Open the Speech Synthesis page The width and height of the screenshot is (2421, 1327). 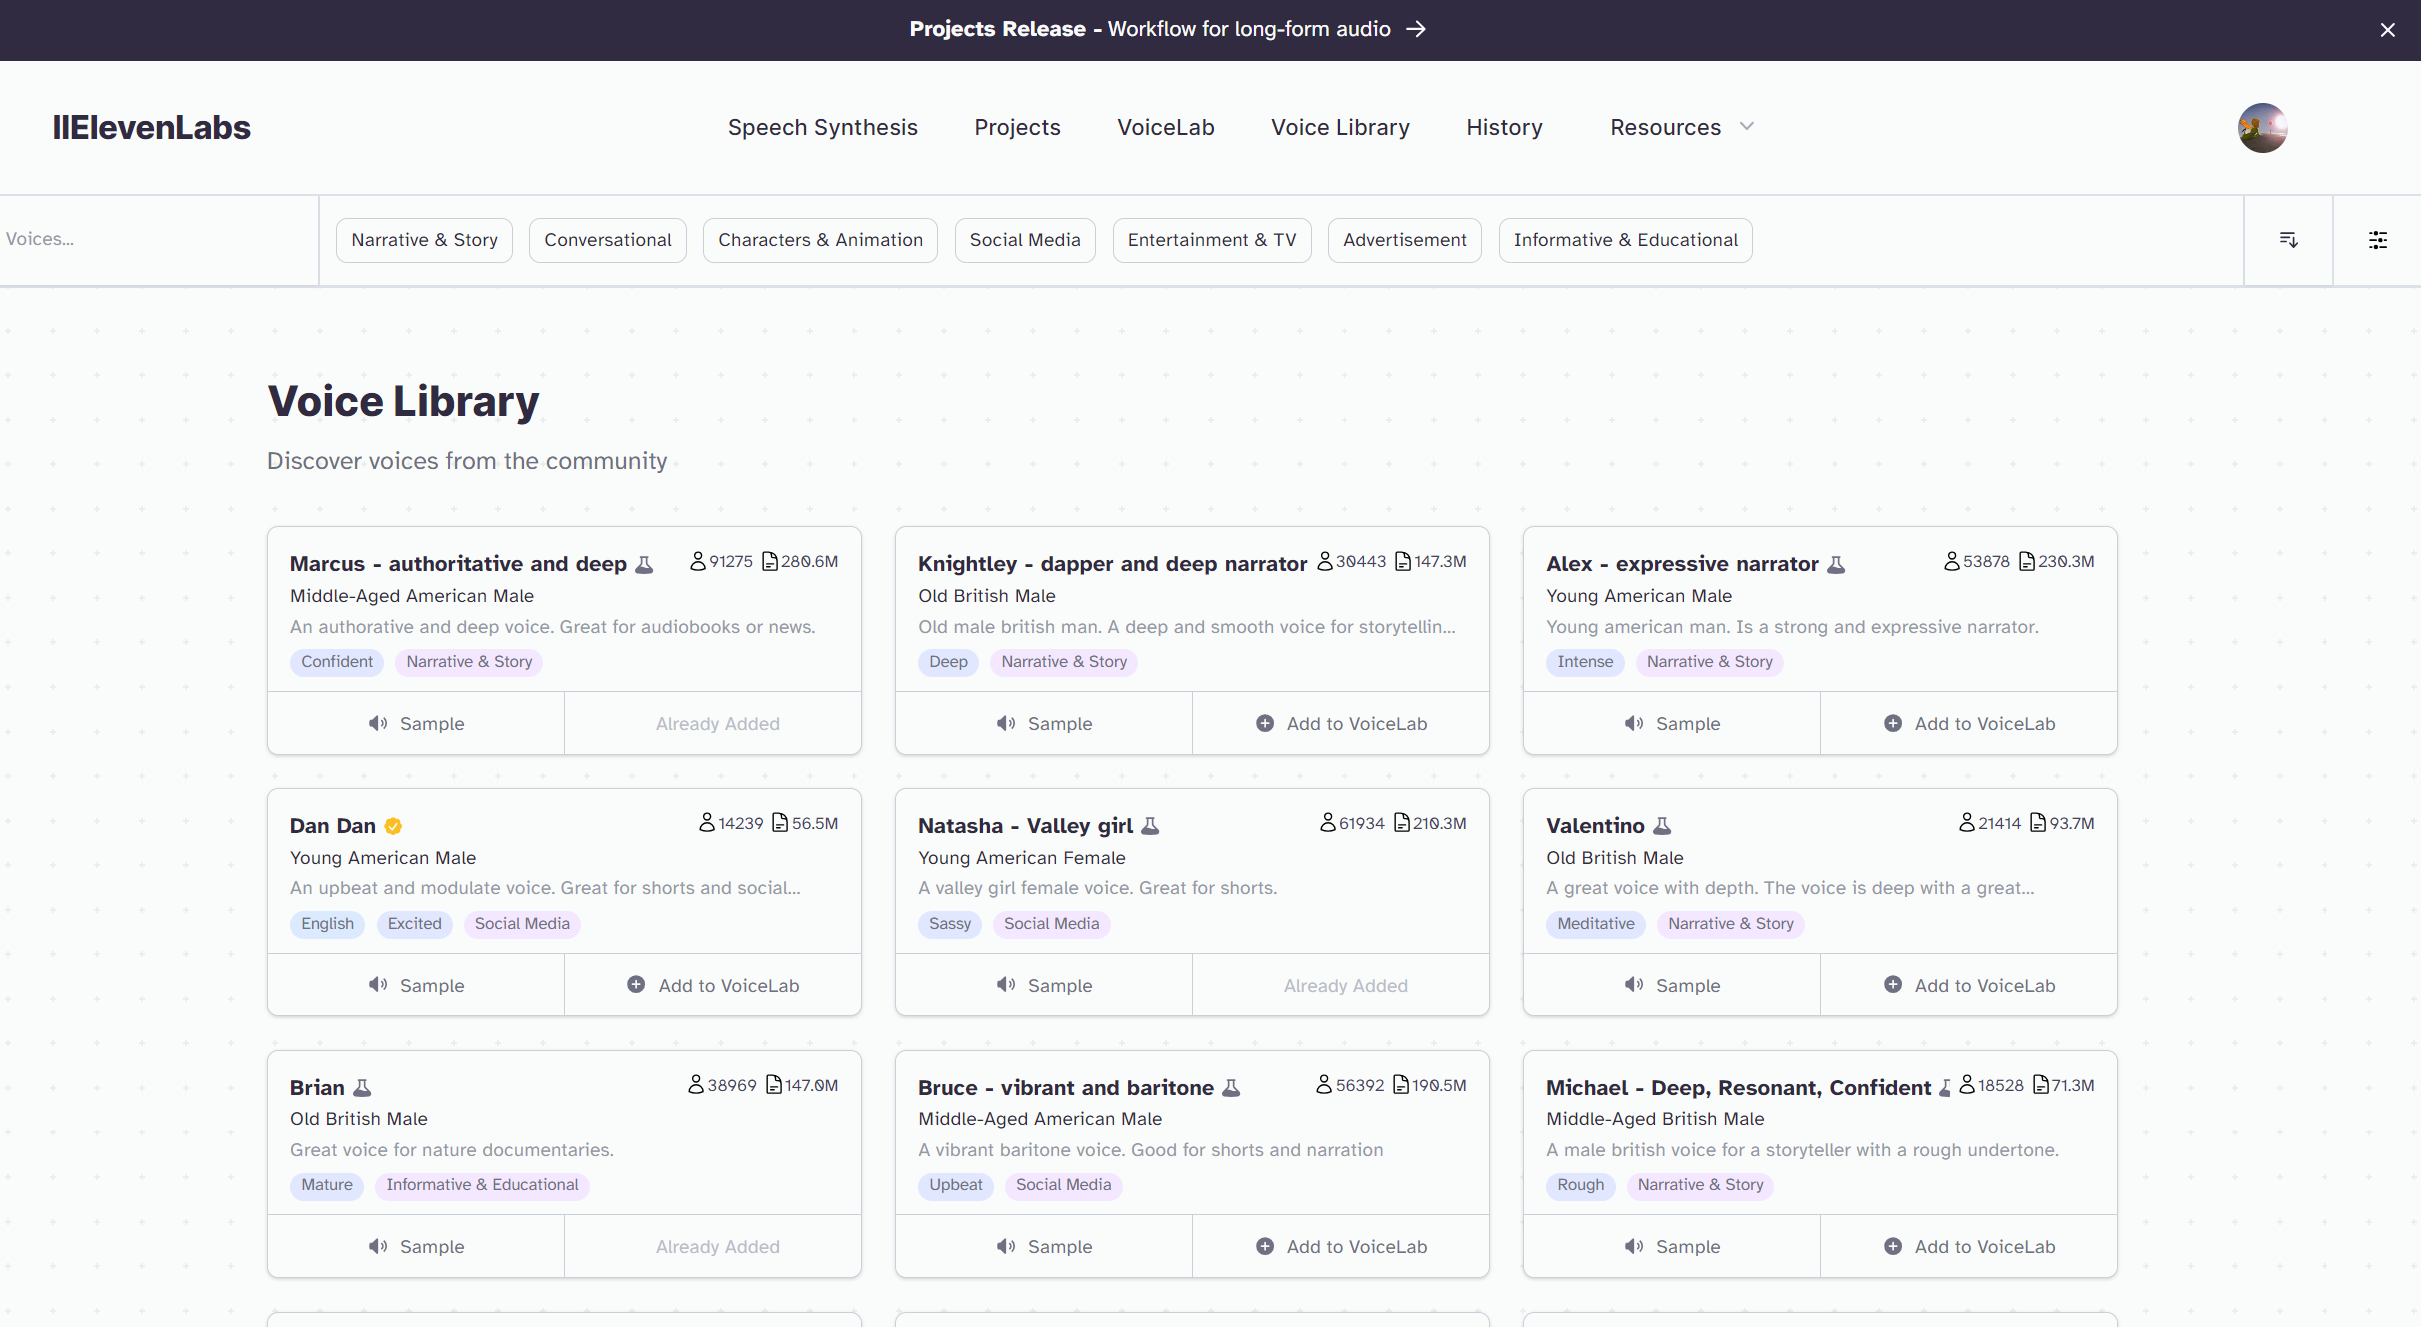pyautogui.click(x=822, y=127)
